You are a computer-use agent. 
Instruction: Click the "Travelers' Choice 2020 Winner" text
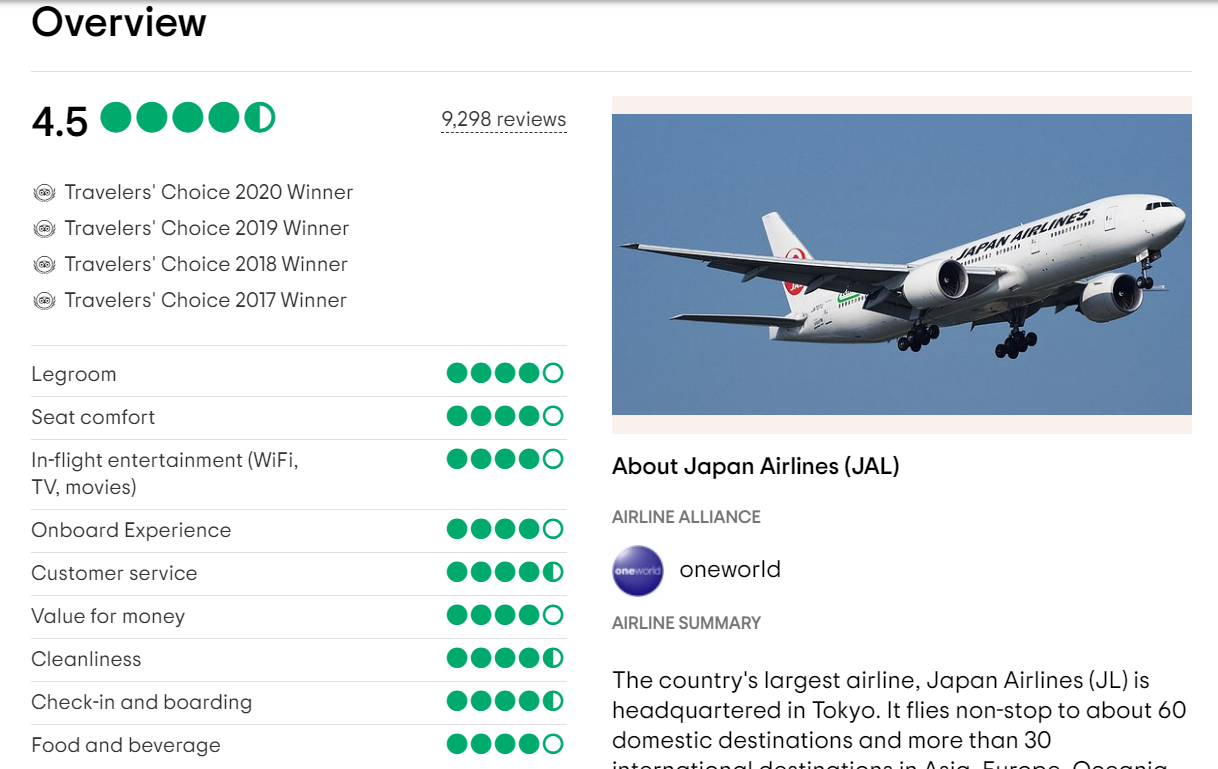click(209, 192)
